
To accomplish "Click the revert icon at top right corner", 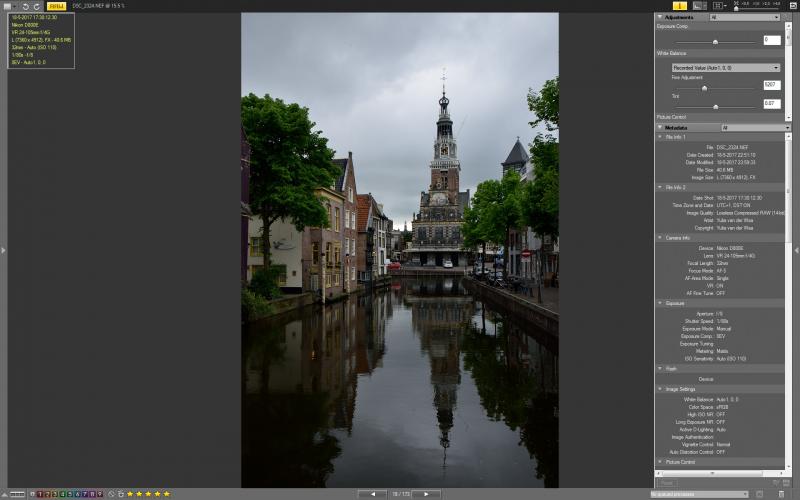I will [x=793, y=6].
